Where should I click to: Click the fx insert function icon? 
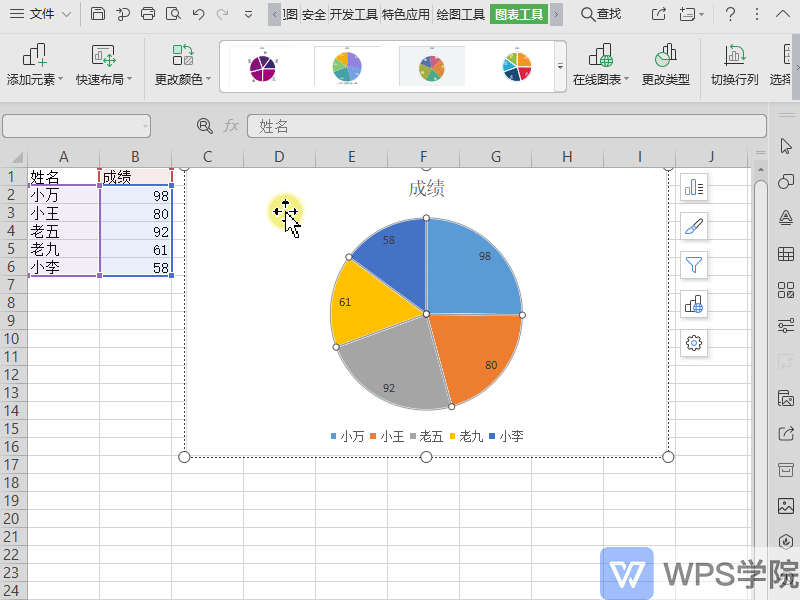click(x=231, y=126)
